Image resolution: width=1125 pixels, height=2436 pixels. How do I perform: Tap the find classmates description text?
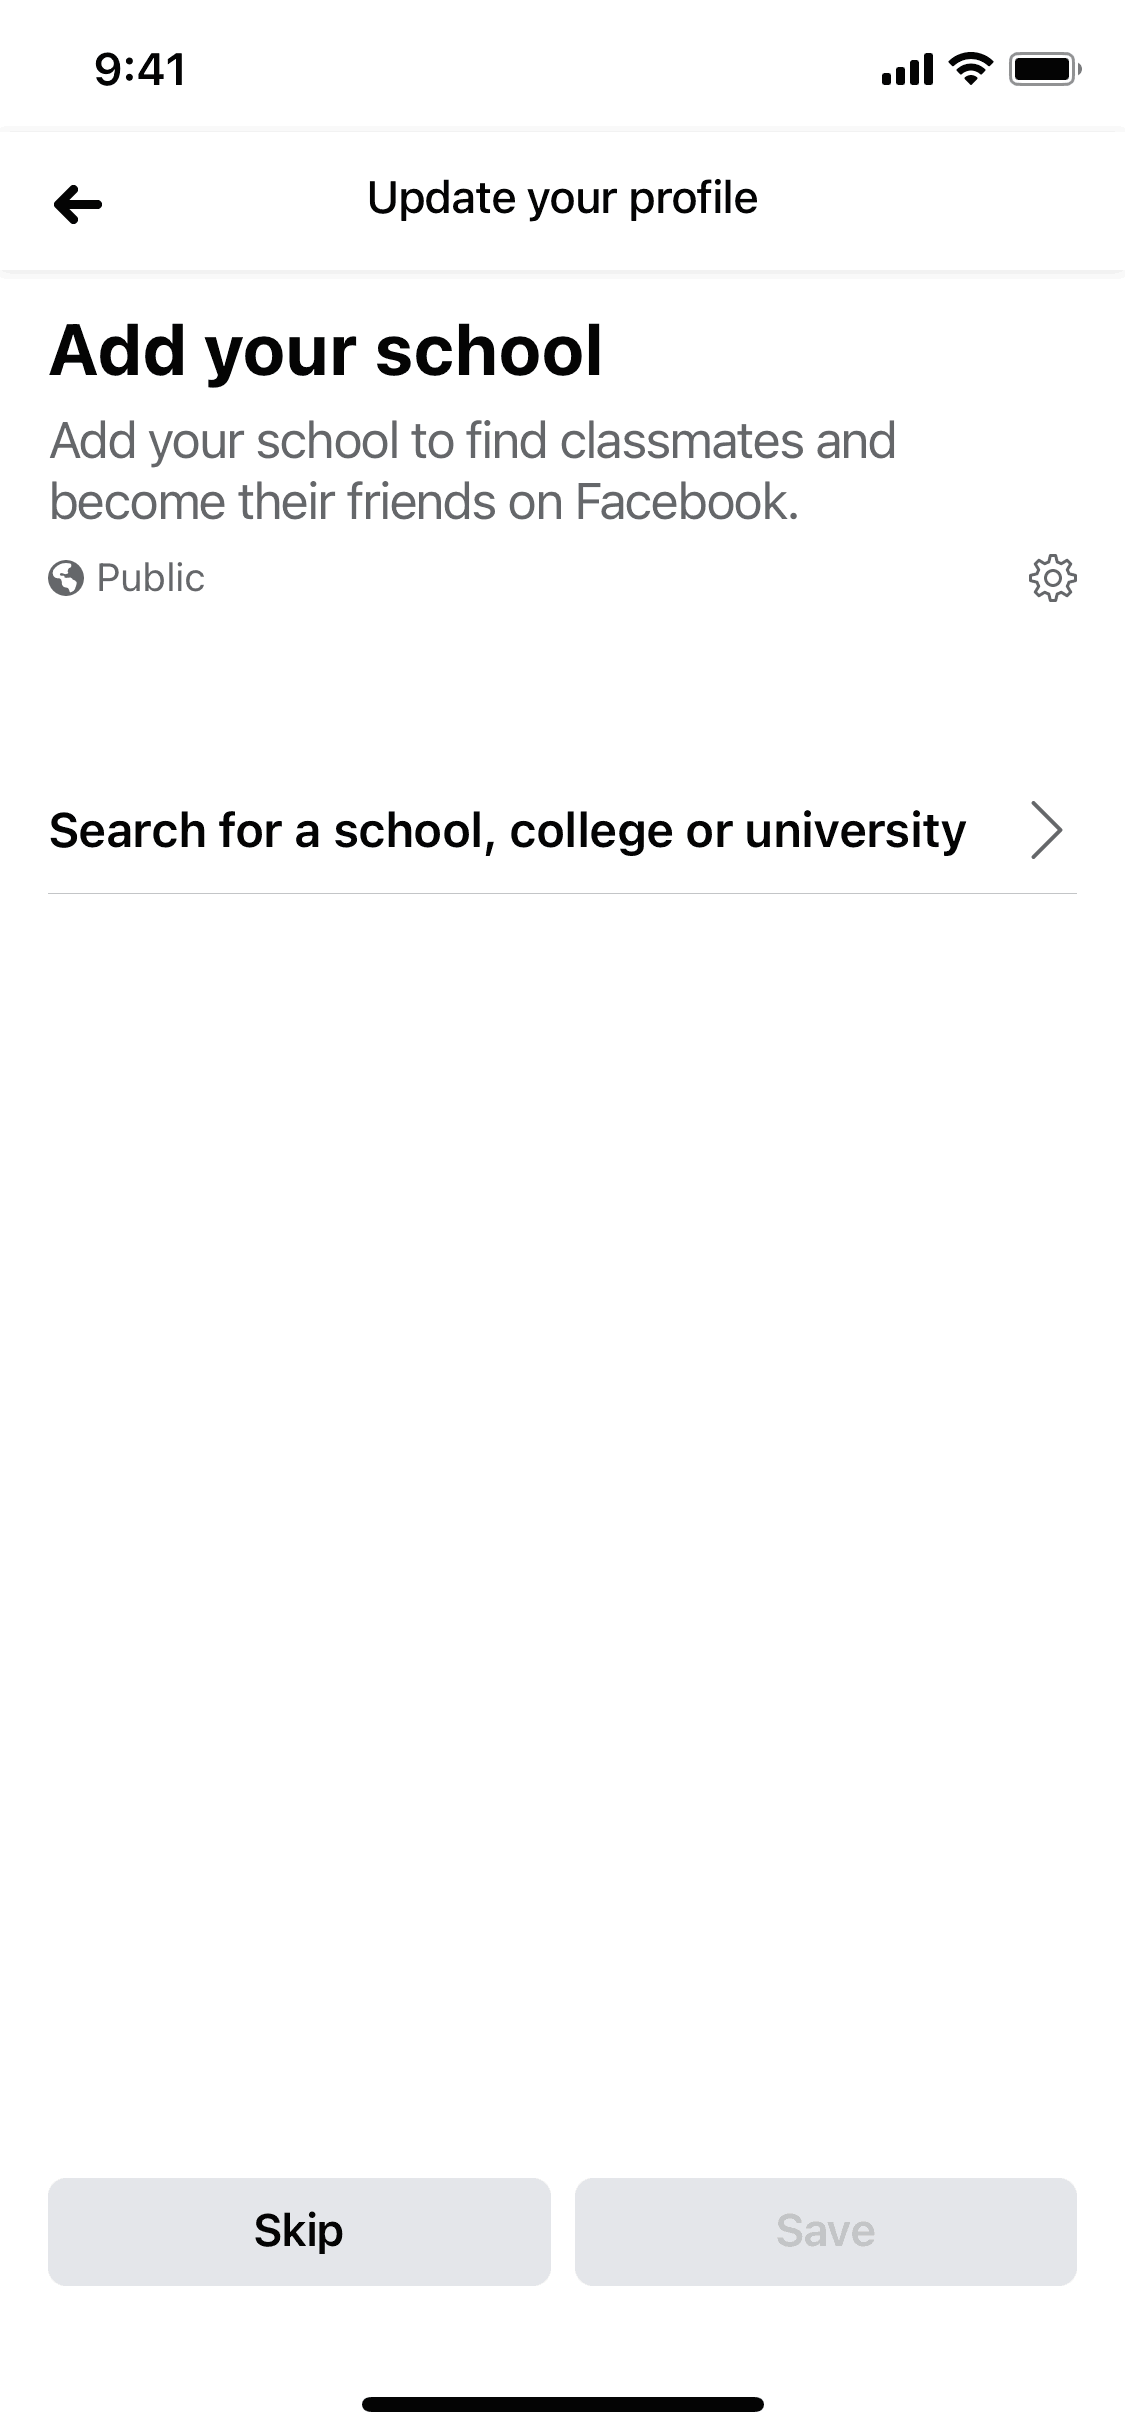pos(473,471)
